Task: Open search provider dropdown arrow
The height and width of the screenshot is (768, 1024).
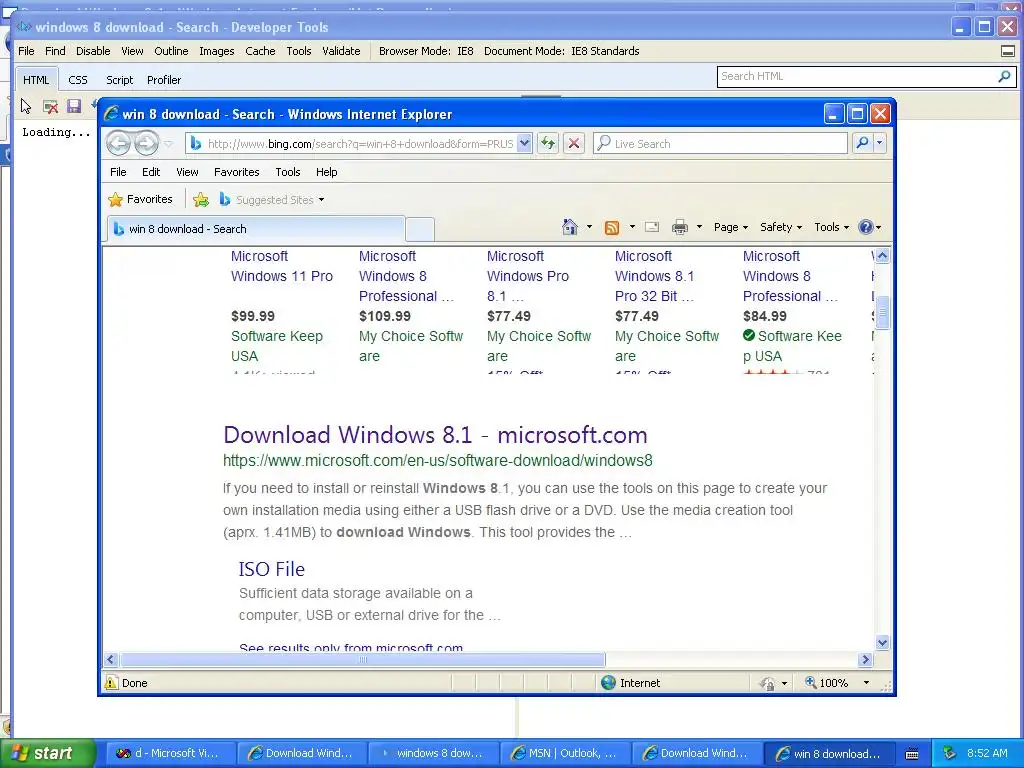Action: (880, 143)
